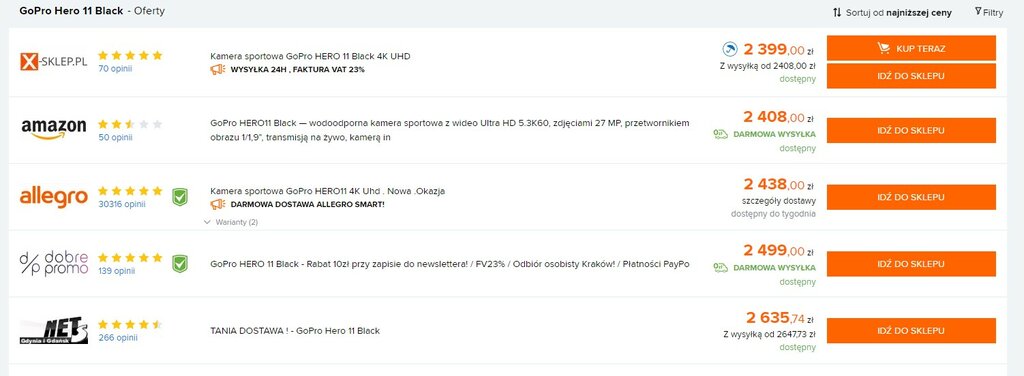Open the 70 opinii link for X-SKLEP.PL
The width and height of the screenshot is (1024, 376).
(115, 69)
